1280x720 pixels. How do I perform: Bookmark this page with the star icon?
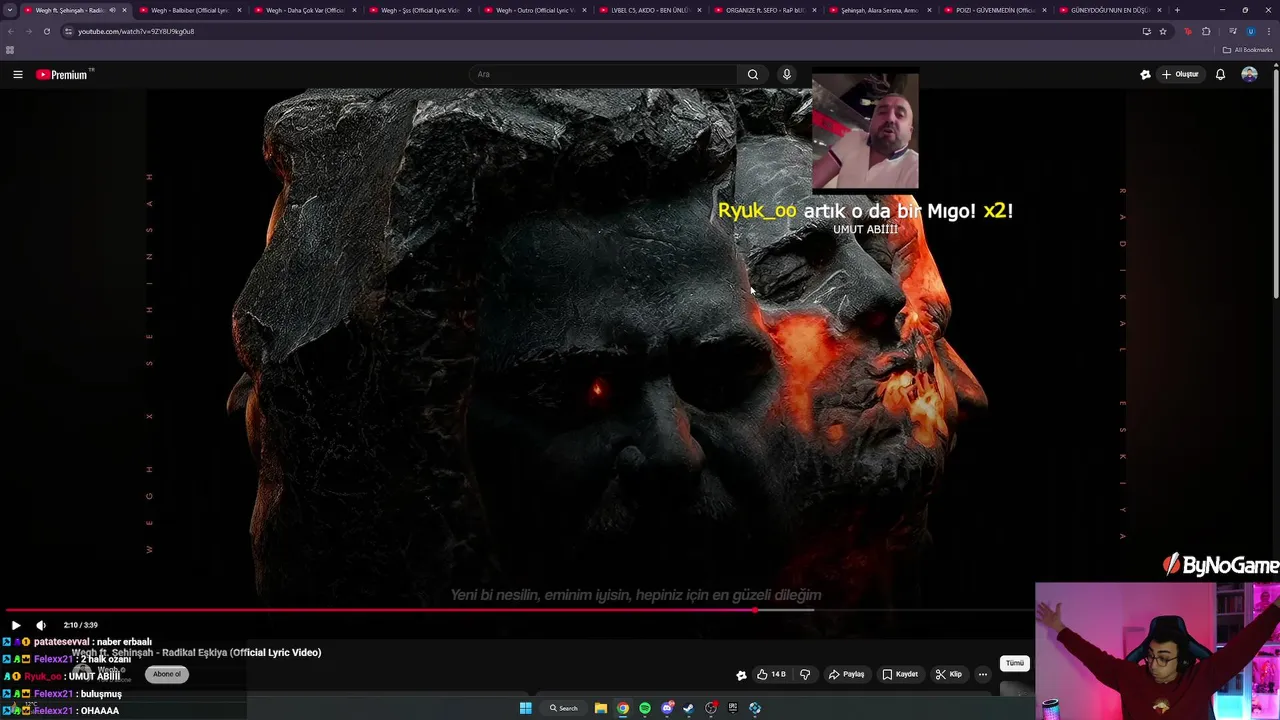point(1162,31)
